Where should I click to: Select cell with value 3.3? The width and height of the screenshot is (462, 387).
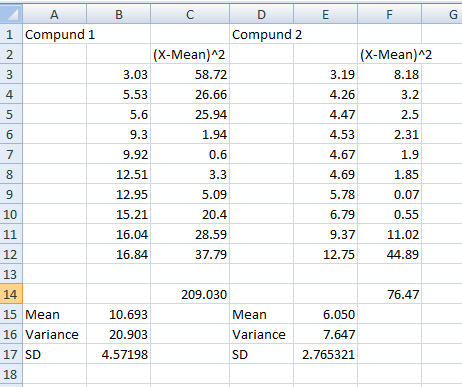point(190,174)
